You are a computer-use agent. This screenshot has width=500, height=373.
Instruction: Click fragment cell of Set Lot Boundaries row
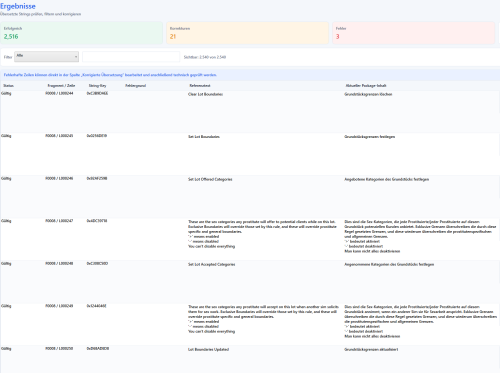[x=59, y=136]
